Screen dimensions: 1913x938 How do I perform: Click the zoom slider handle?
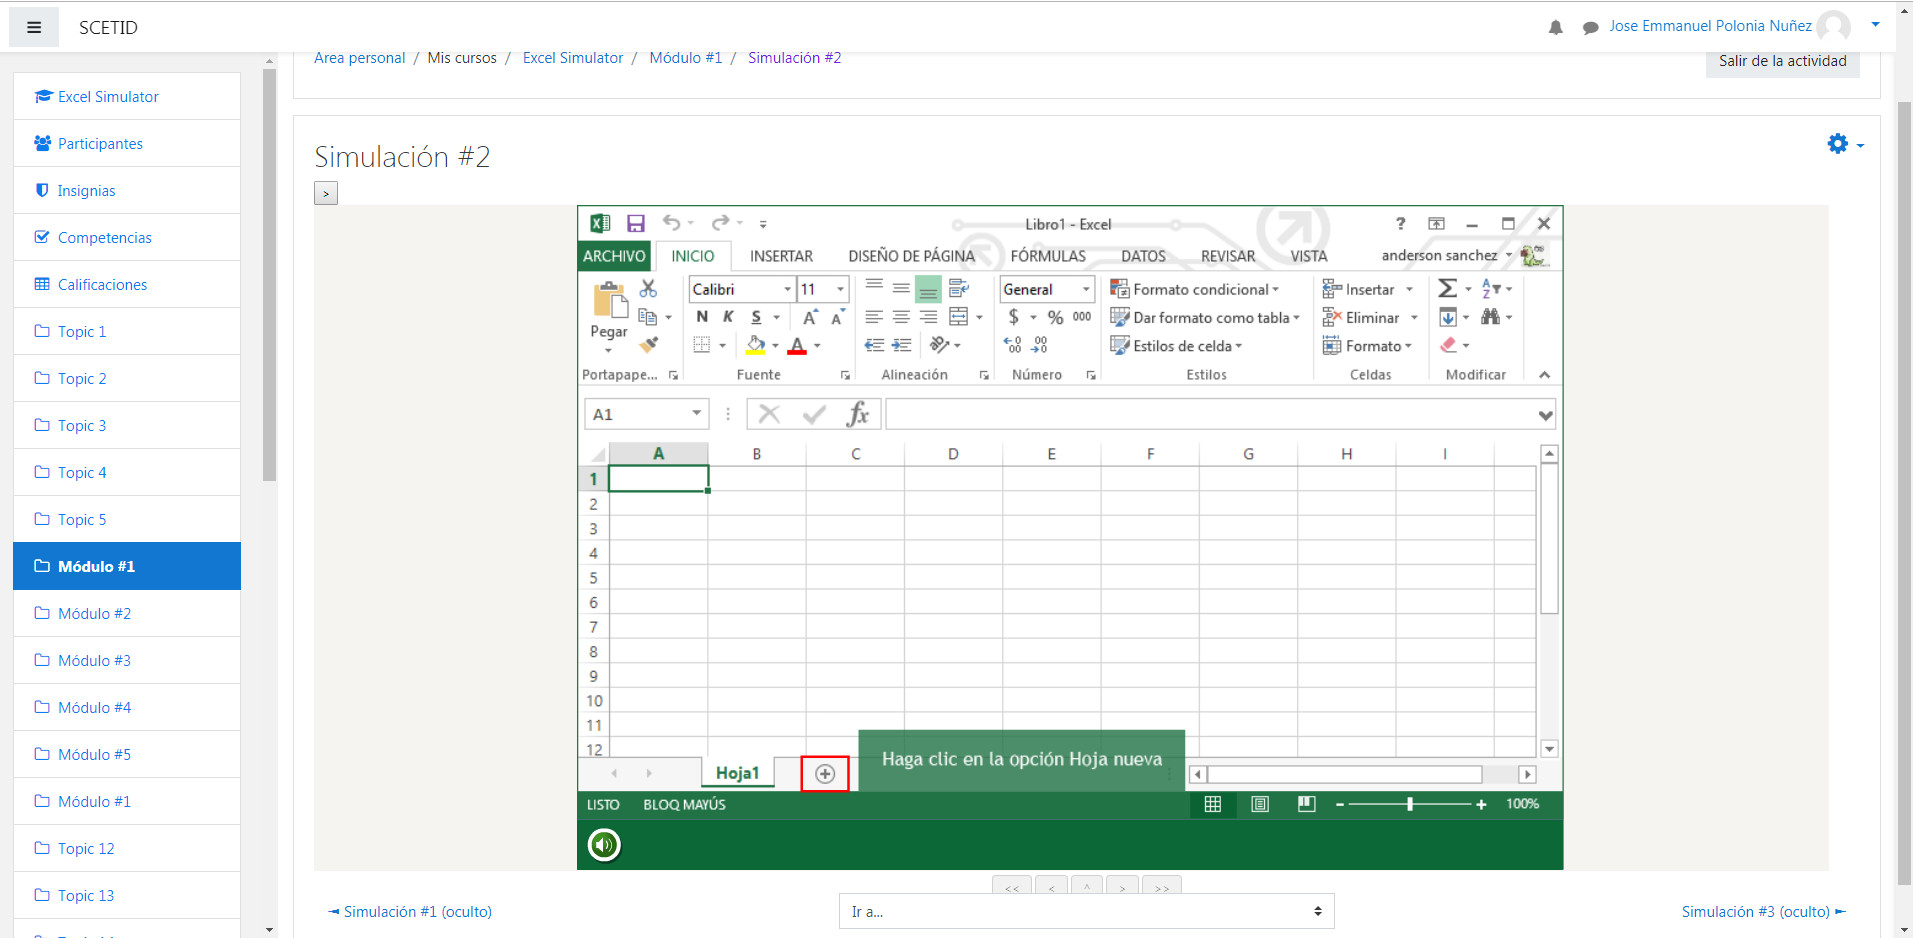click(x=1410, y=804)
